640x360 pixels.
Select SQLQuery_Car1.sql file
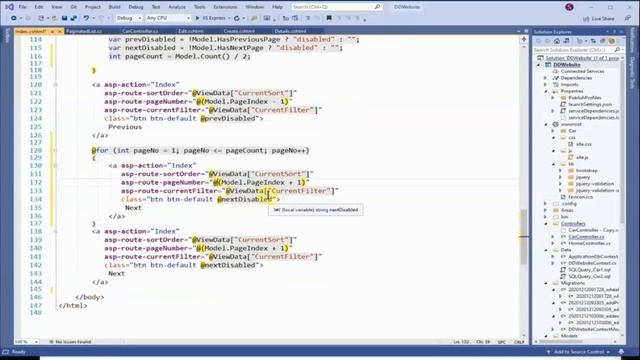click(589, 270)
